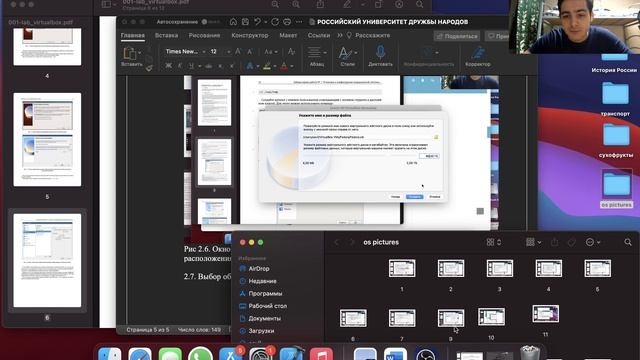Switch to the Вставка tab
Viewport: 640px width, 360px height.
tap(166, 36)
